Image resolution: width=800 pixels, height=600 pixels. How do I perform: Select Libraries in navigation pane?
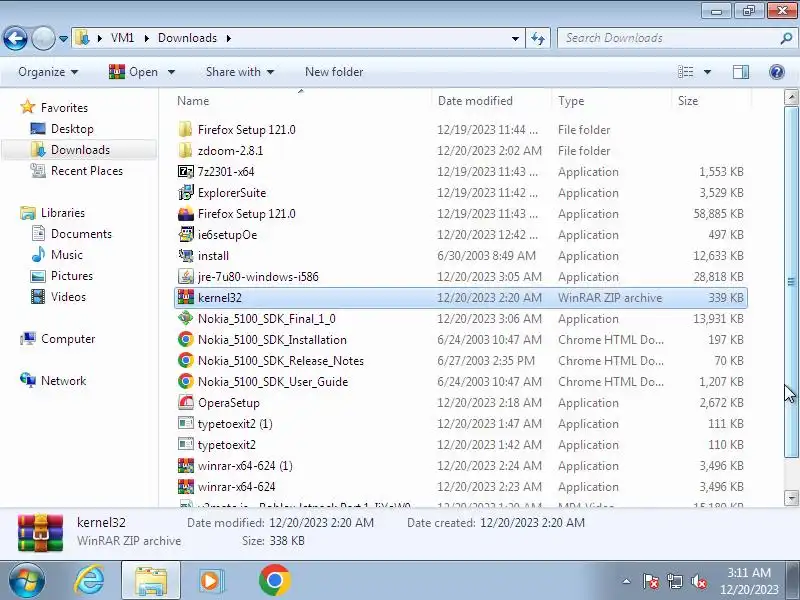pyautogui.click(x=63, y=212)
